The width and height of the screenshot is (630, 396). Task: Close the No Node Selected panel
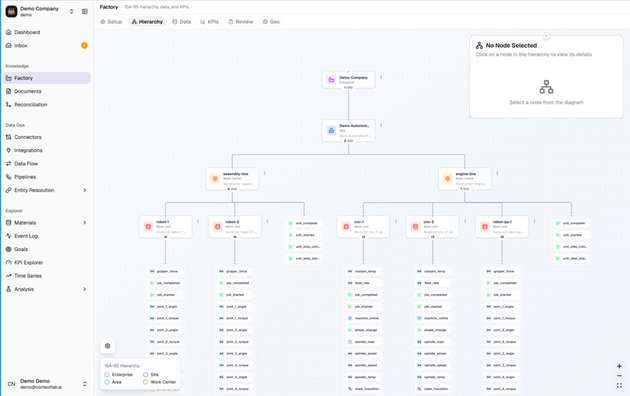[x=546, y=36]
